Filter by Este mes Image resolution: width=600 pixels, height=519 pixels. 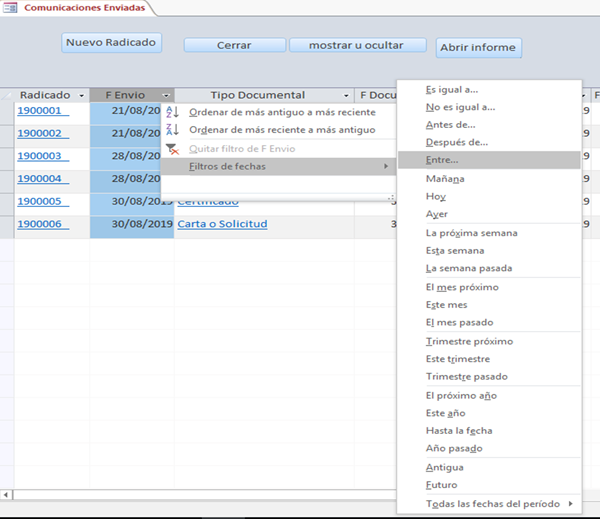(446, 305)
